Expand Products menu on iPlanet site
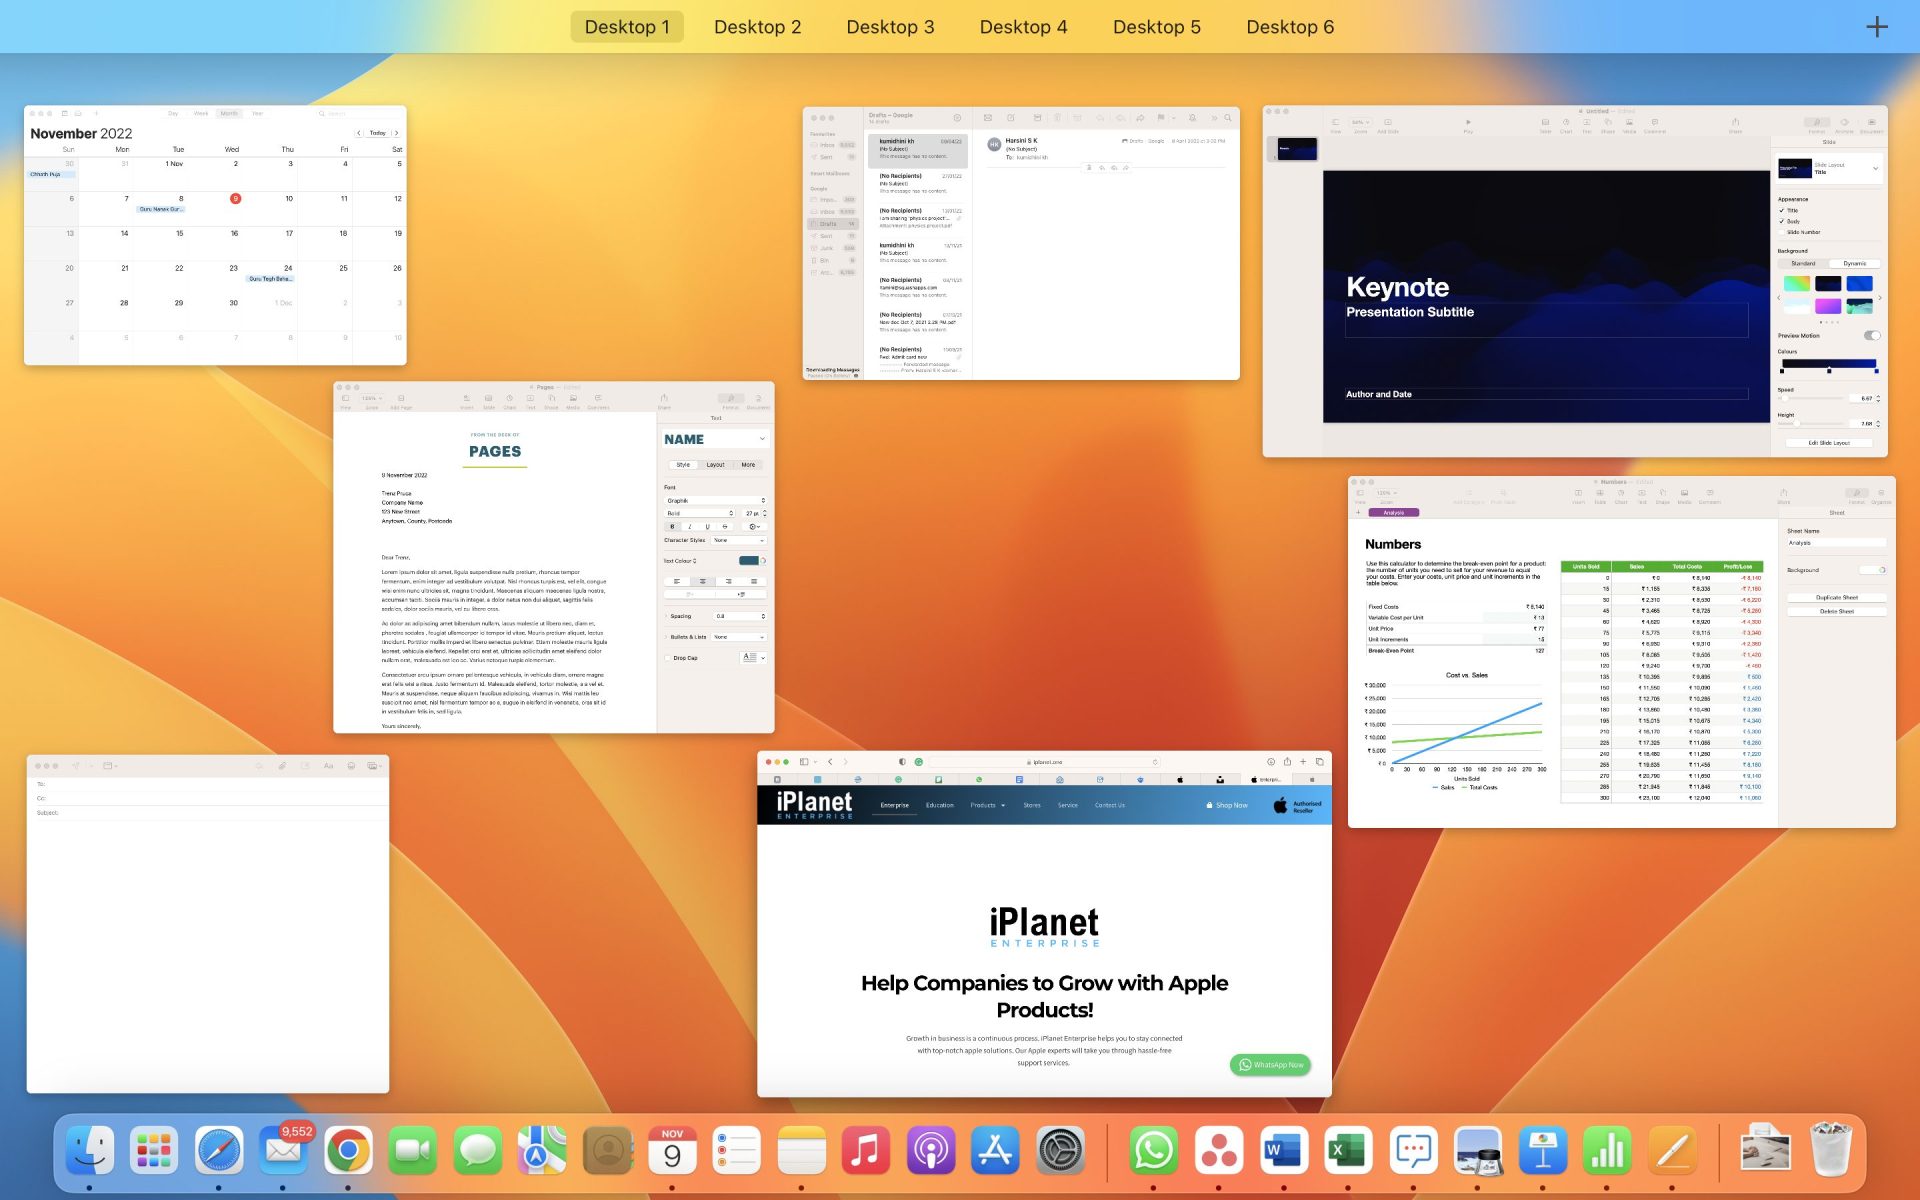Image resolution: width=1920 pixels, height=1200 pixels. [987, 805]
